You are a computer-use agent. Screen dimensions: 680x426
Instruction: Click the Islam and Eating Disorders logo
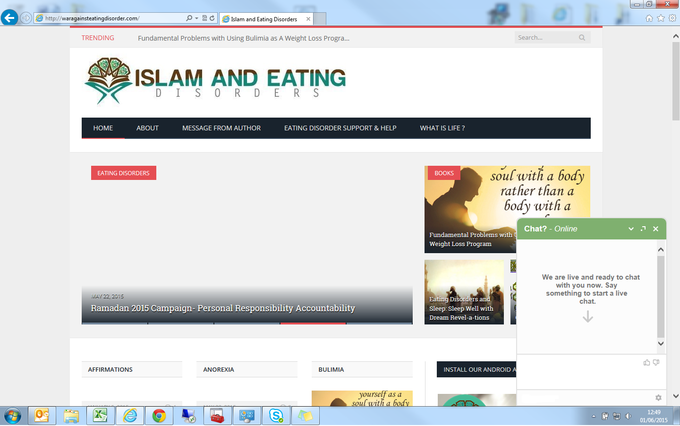coord(215,81)
